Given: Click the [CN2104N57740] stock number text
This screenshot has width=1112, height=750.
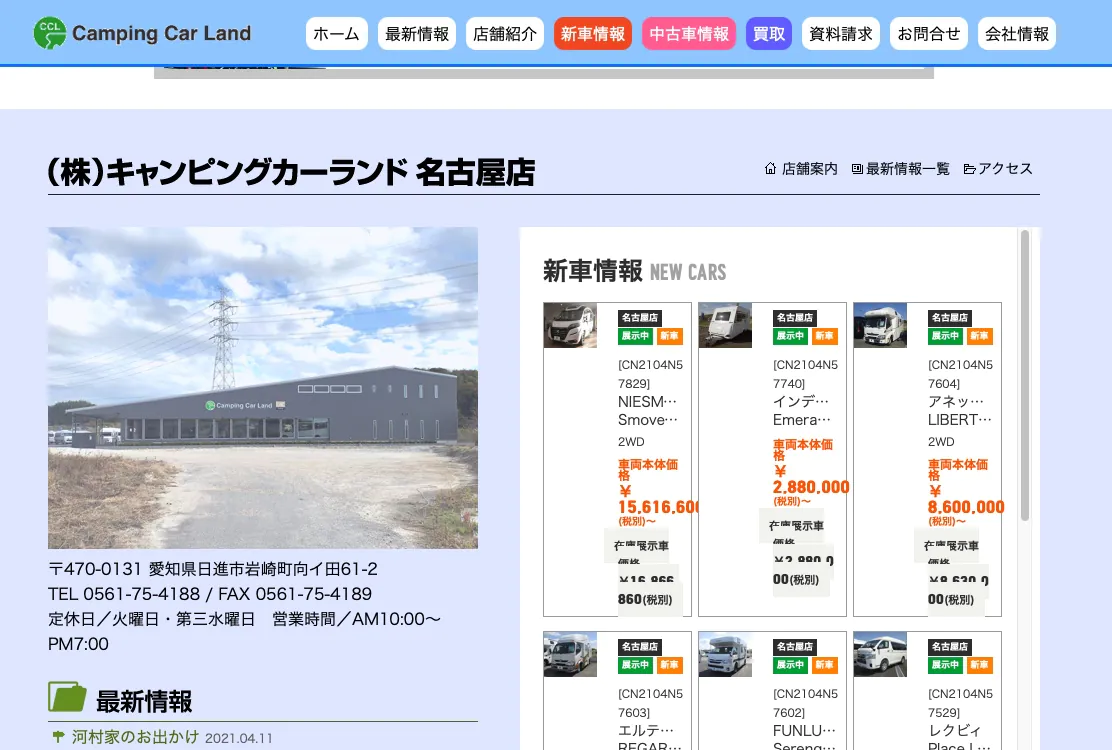Looking at the screenshot, I should [x=806, y=374].
